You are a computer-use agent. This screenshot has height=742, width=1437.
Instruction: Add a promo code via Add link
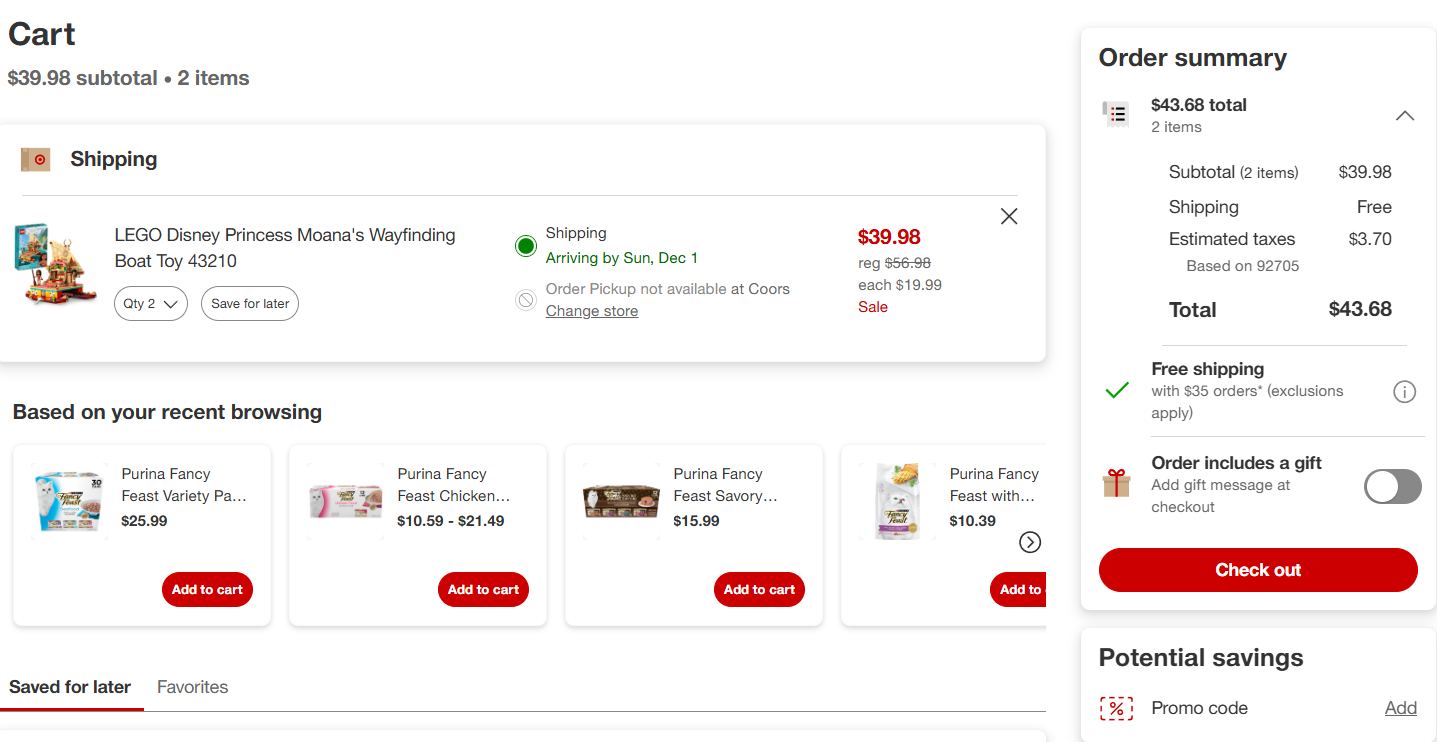point(1401,708)
